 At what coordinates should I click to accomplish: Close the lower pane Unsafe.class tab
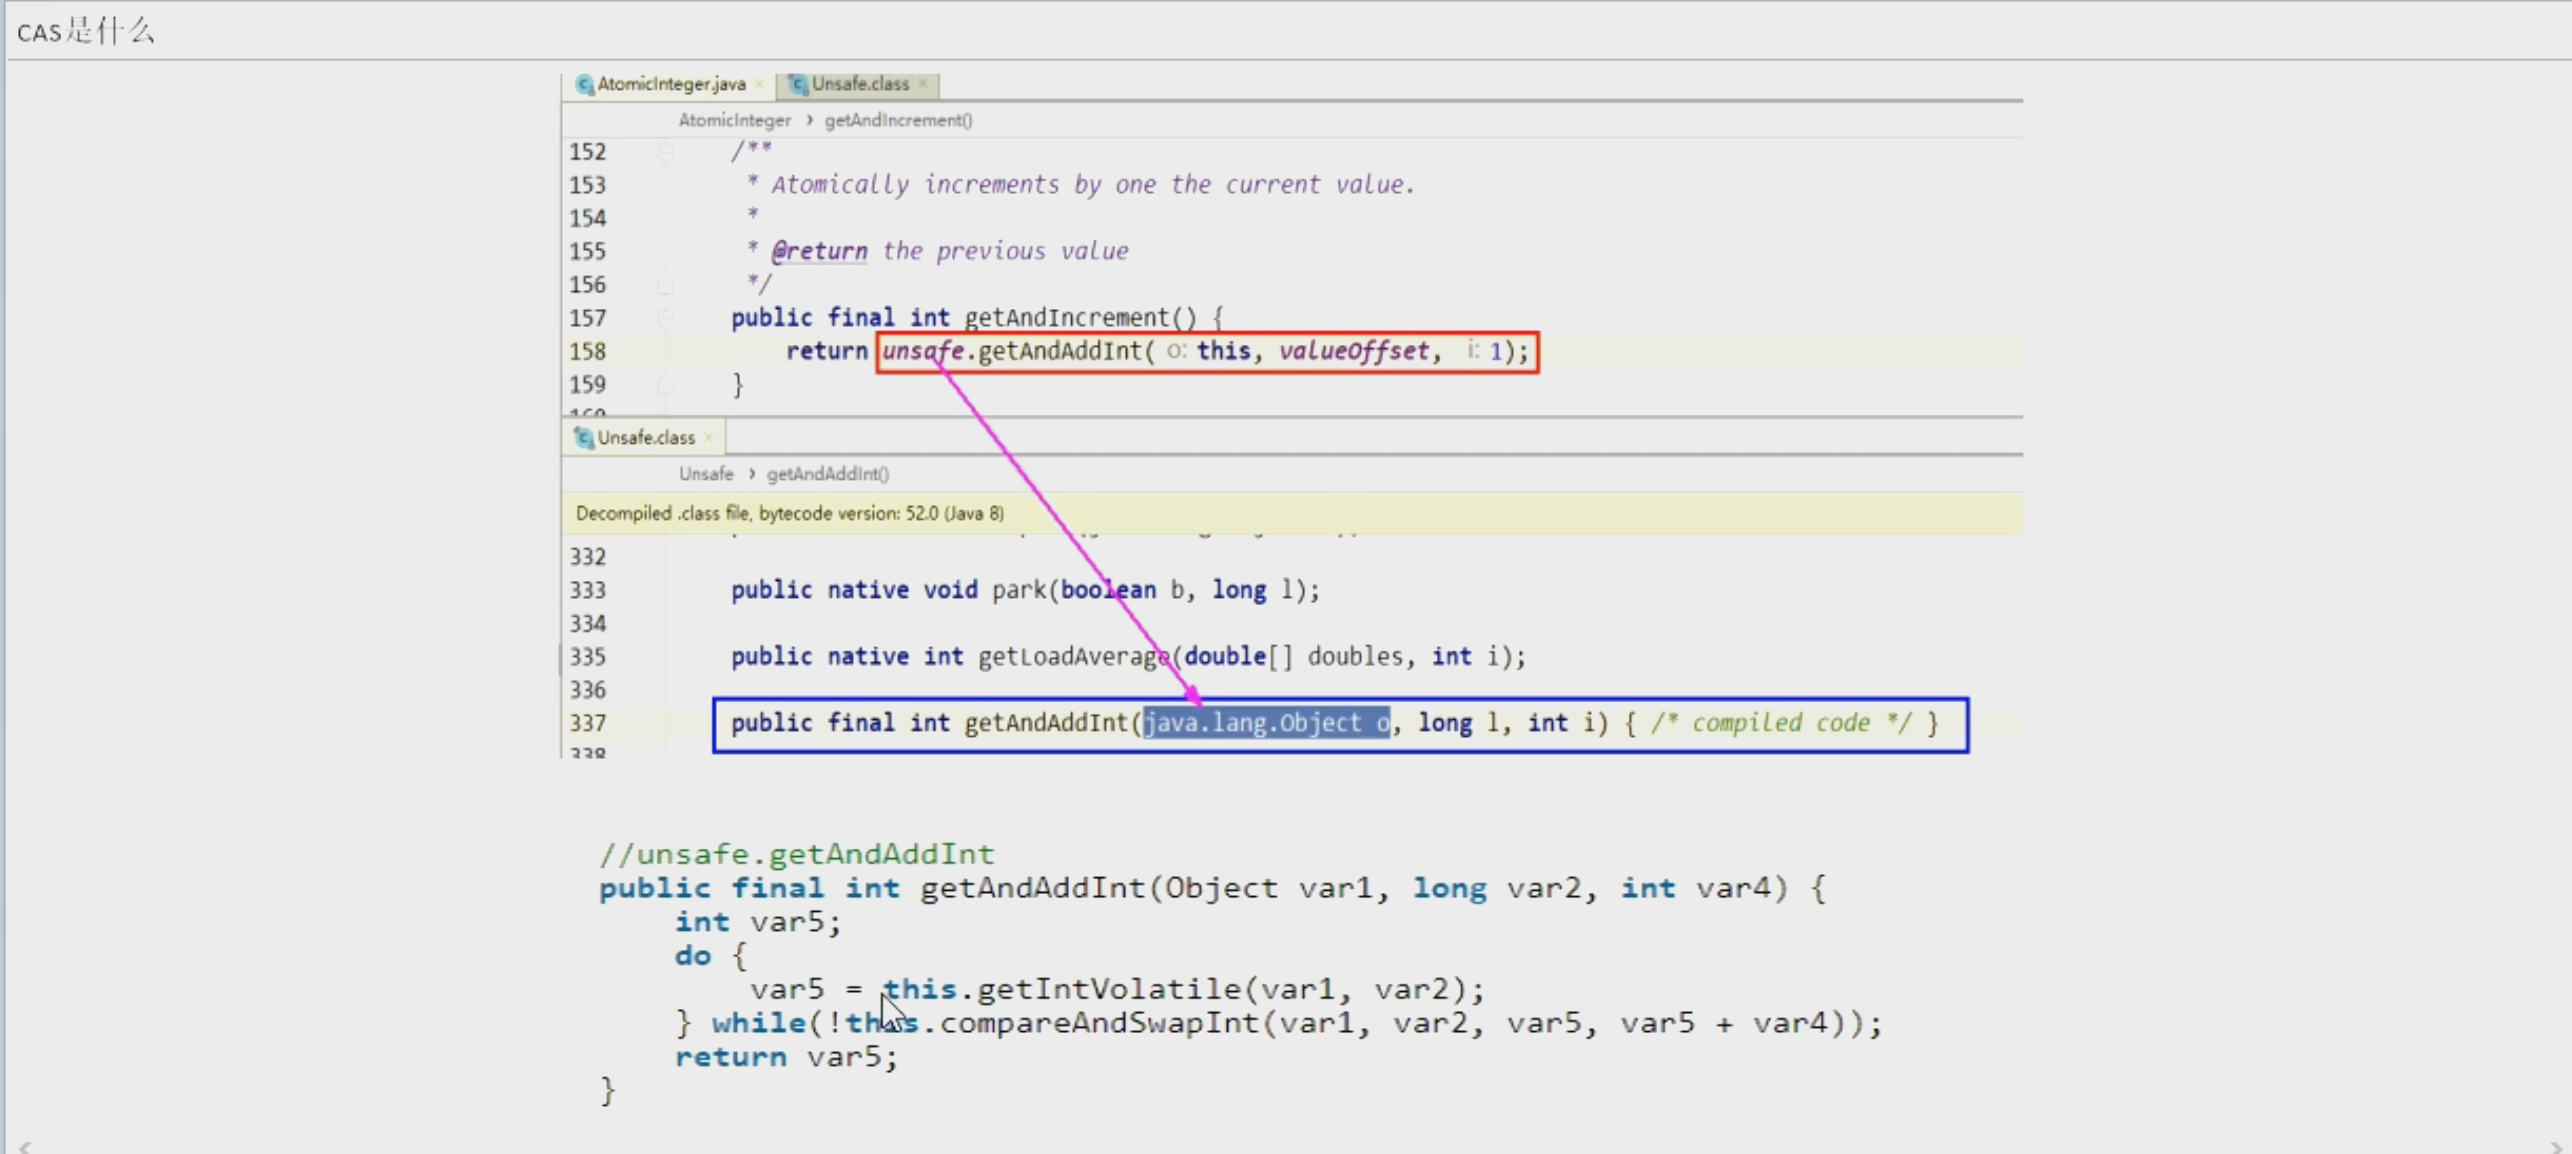click(709, 438)
